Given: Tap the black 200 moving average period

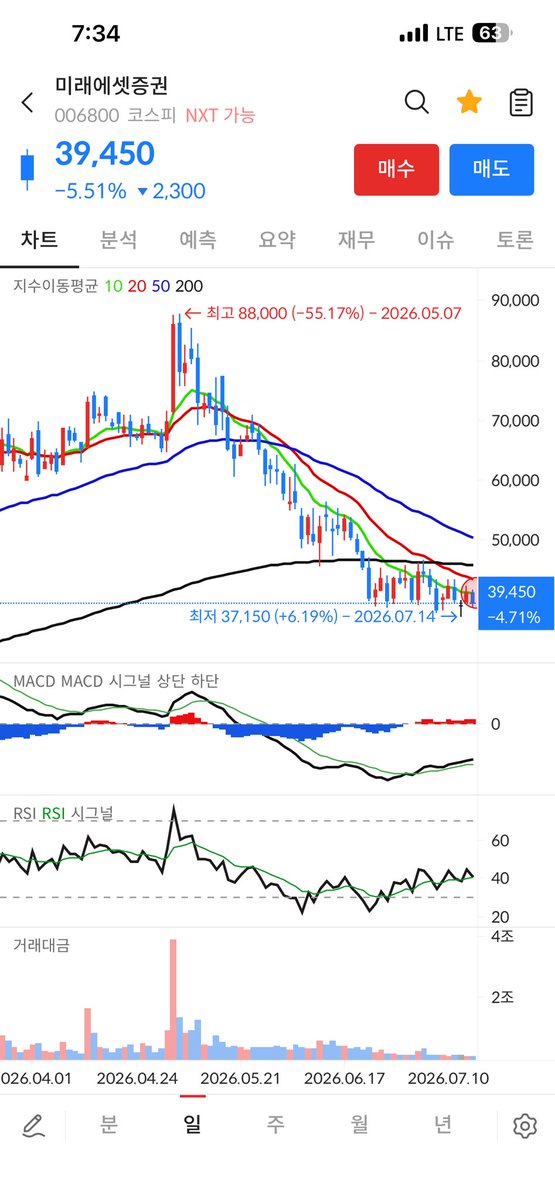Looking at the screenshot, I should point(189,286).
